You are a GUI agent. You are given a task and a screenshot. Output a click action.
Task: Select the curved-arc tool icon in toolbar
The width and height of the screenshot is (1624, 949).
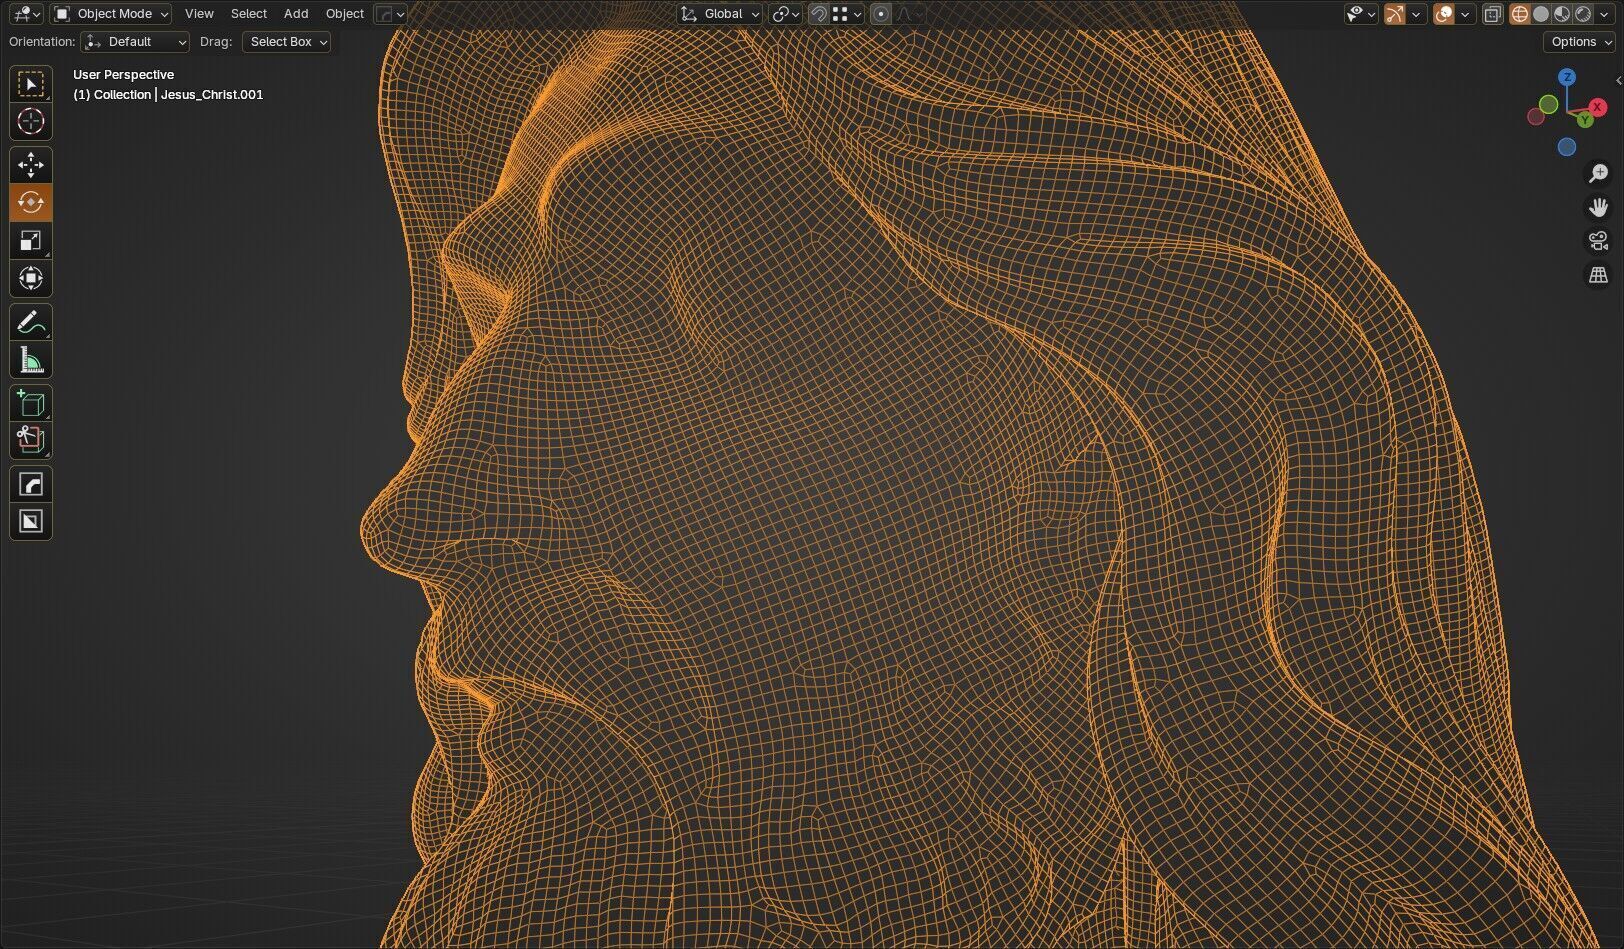tap(31, 484)
